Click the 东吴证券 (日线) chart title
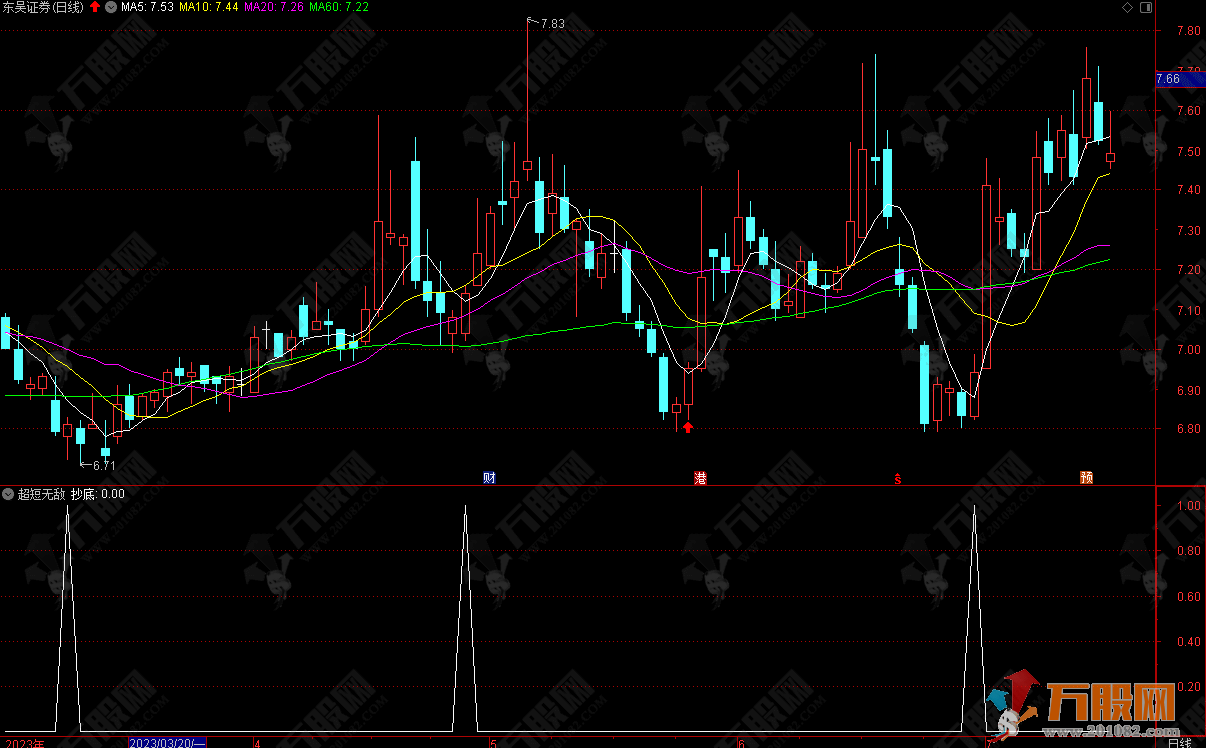Image resolution: width=1206 pixels, height=748 pixels. pyautogui.click(x=42, y=7)
